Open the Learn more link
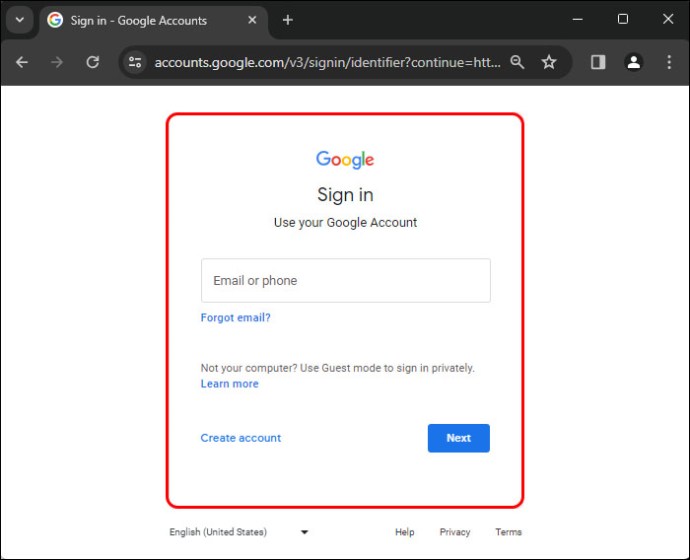 [230, 384]
